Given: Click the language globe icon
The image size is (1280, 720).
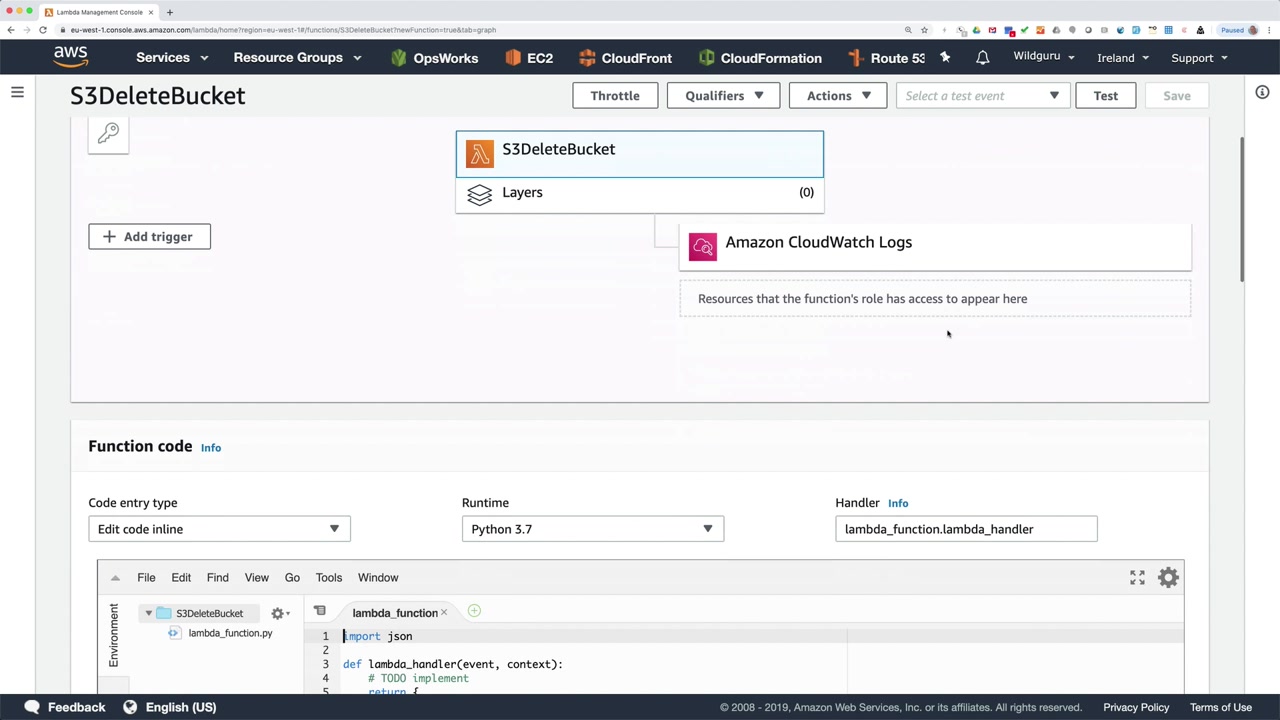Looking at the screenshot, I should coord(130,707).
